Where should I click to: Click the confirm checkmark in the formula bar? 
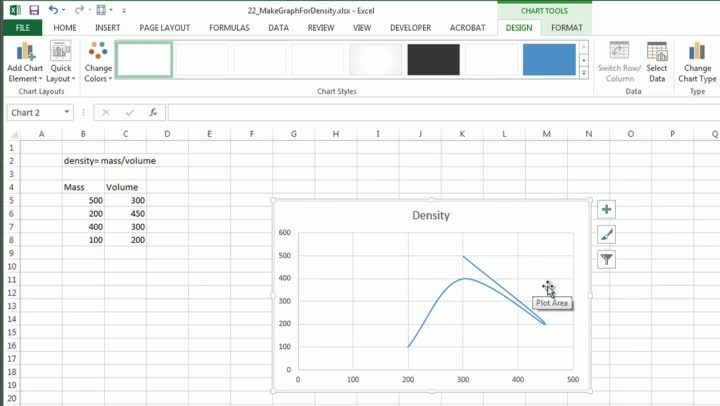click(x=130, y=113)
